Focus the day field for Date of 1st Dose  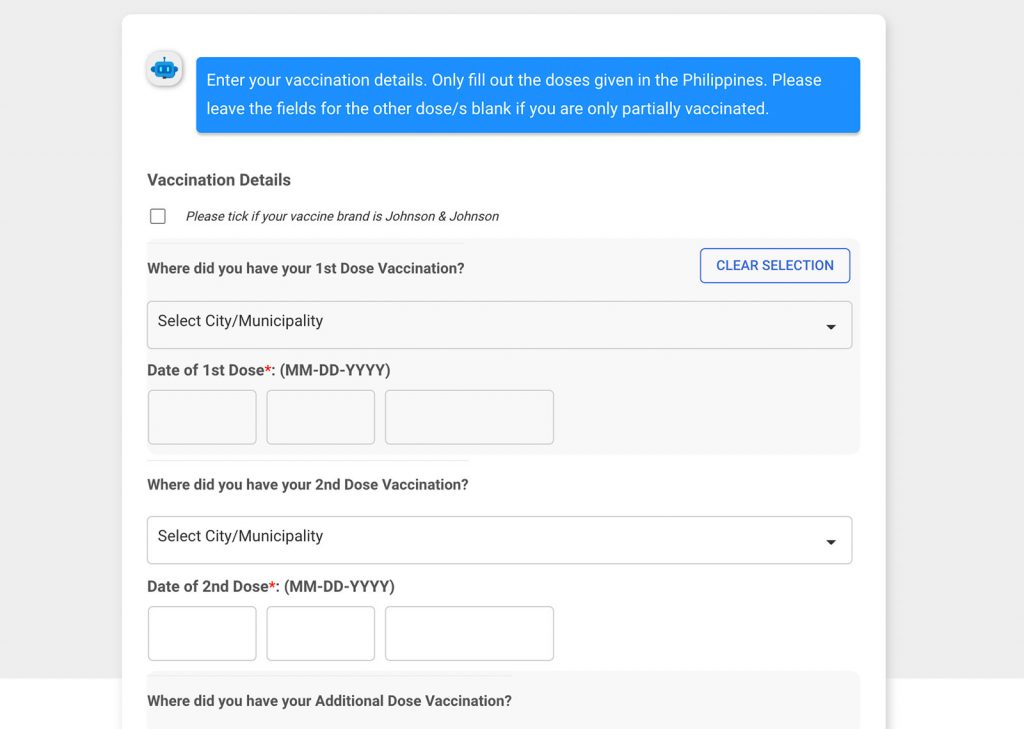point(321,417)
